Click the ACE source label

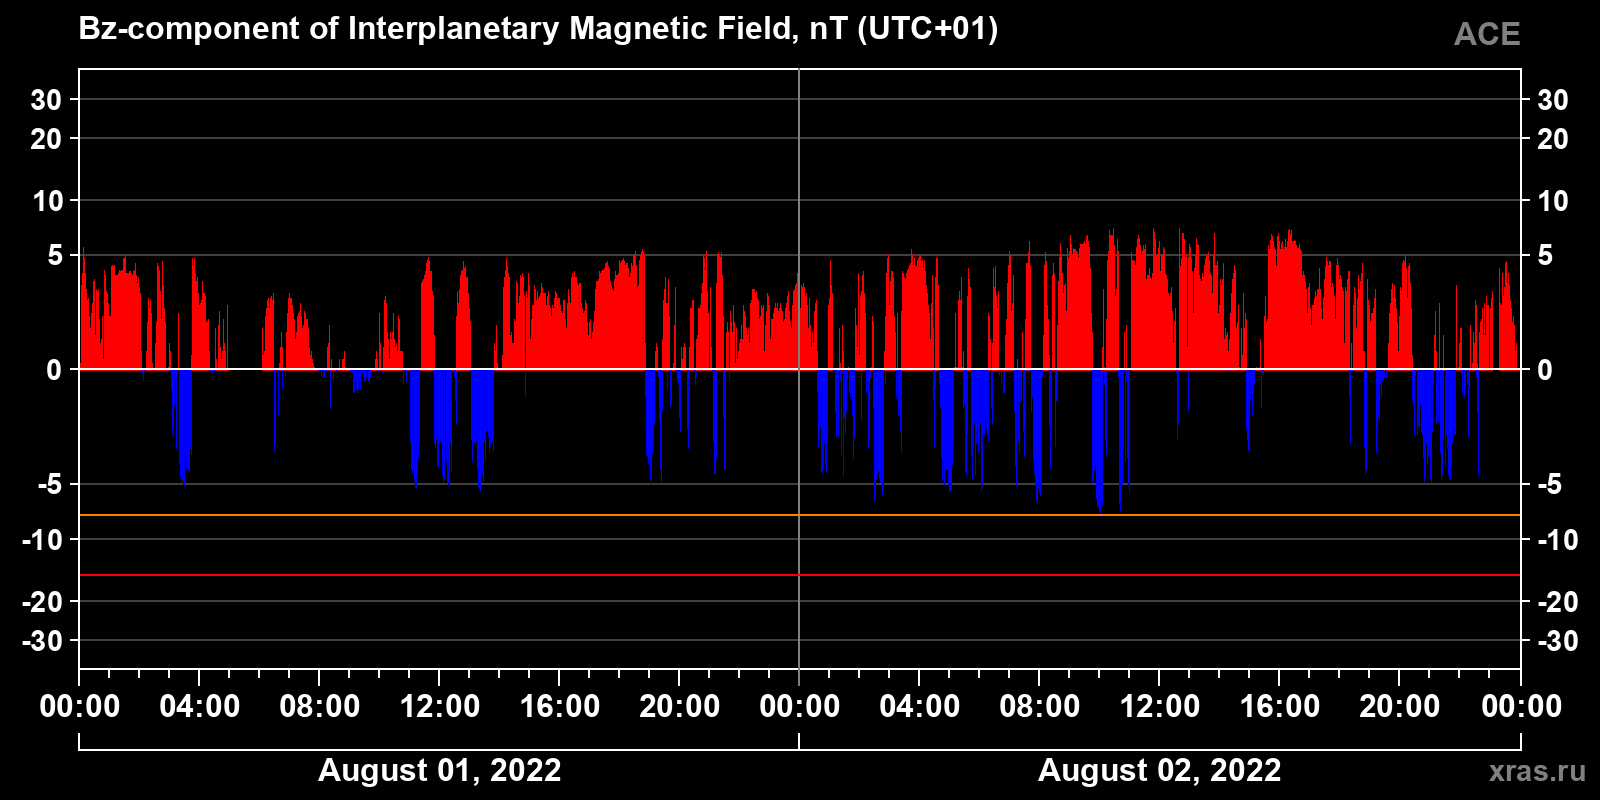pyautogui.click(x=1487, y=34)
